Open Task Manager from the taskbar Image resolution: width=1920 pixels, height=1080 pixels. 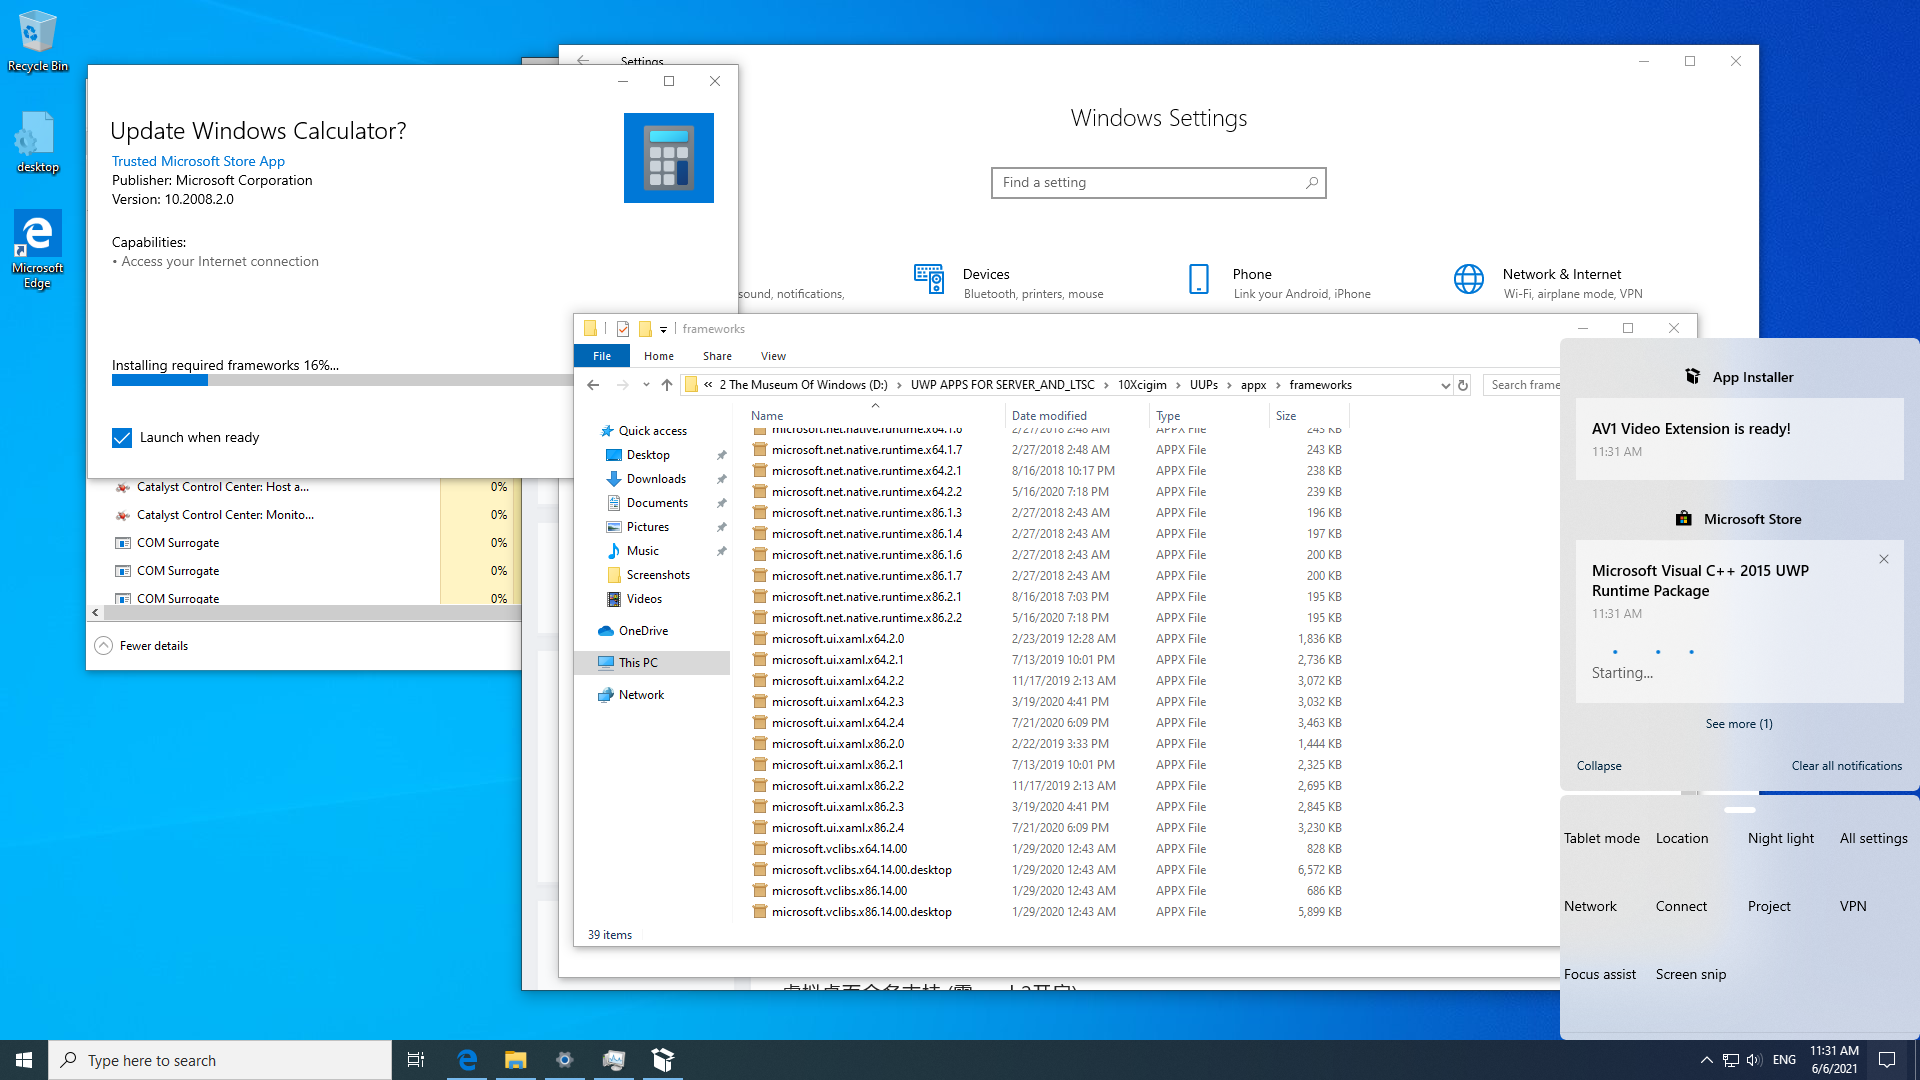click(613, 1060)
